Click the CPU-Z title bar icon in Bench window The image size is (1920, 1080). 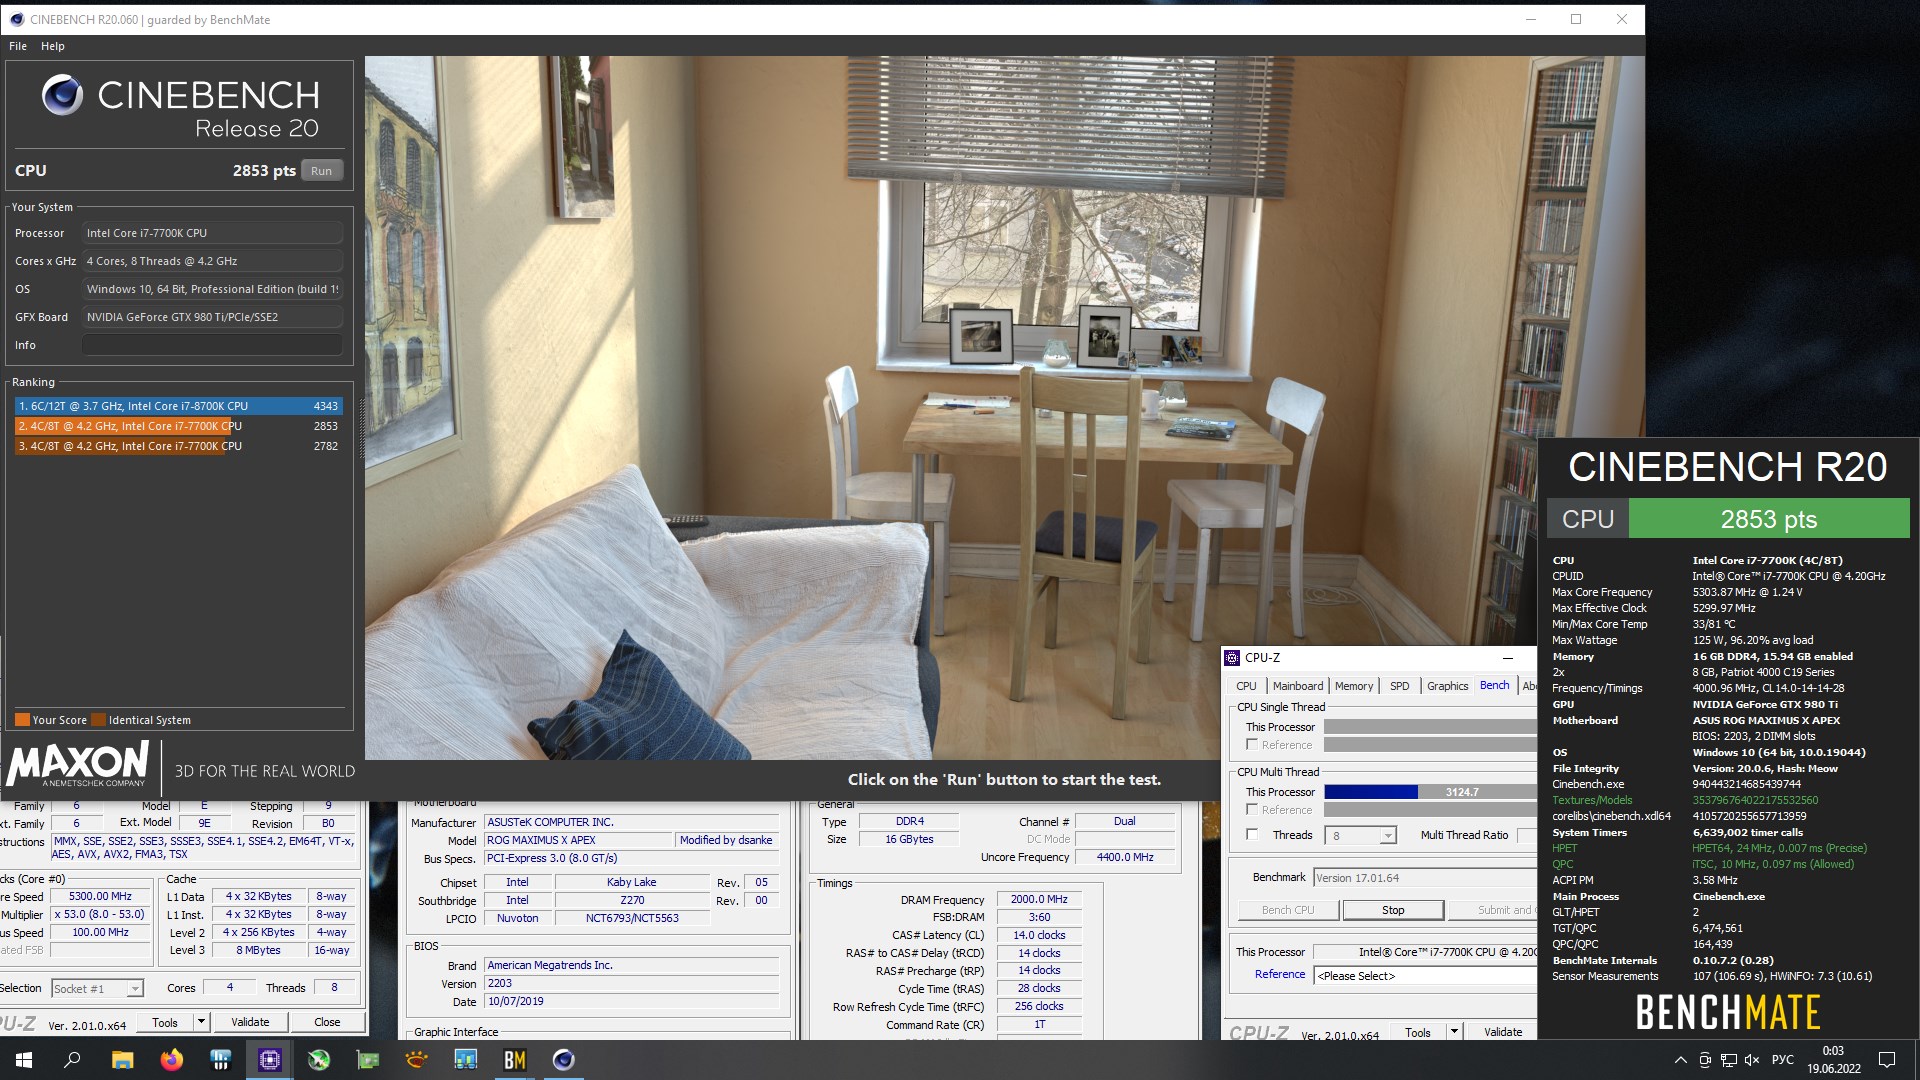[x=1233, y=658]
